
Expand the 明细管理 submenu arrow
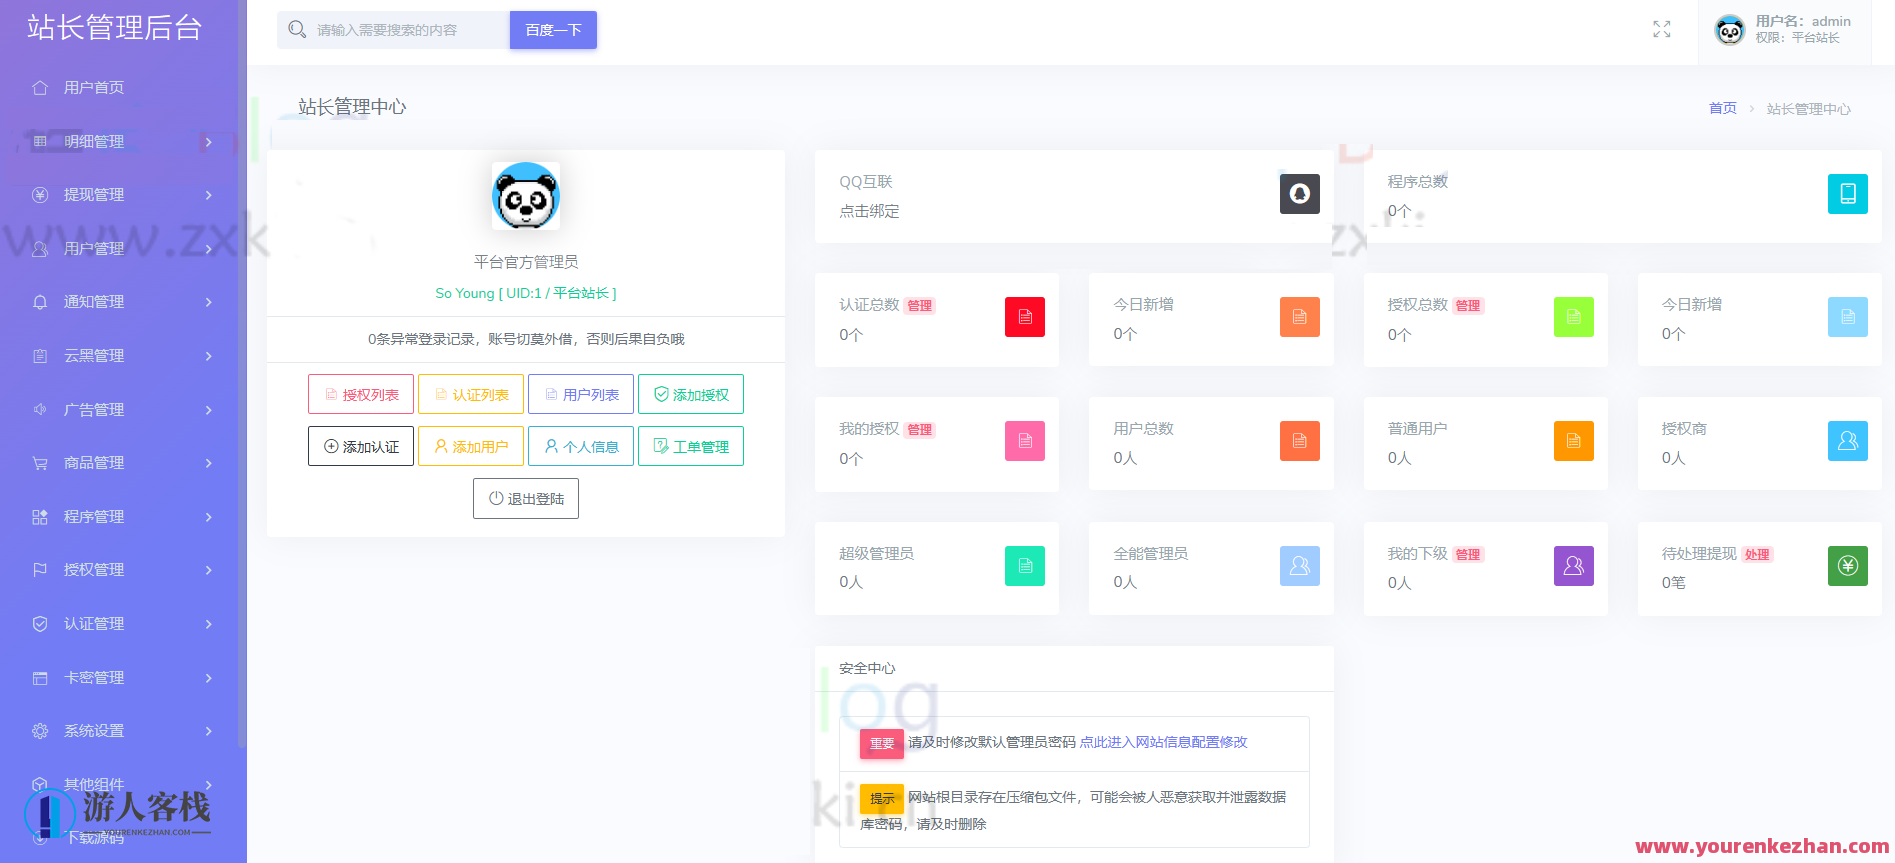point(208,142)
